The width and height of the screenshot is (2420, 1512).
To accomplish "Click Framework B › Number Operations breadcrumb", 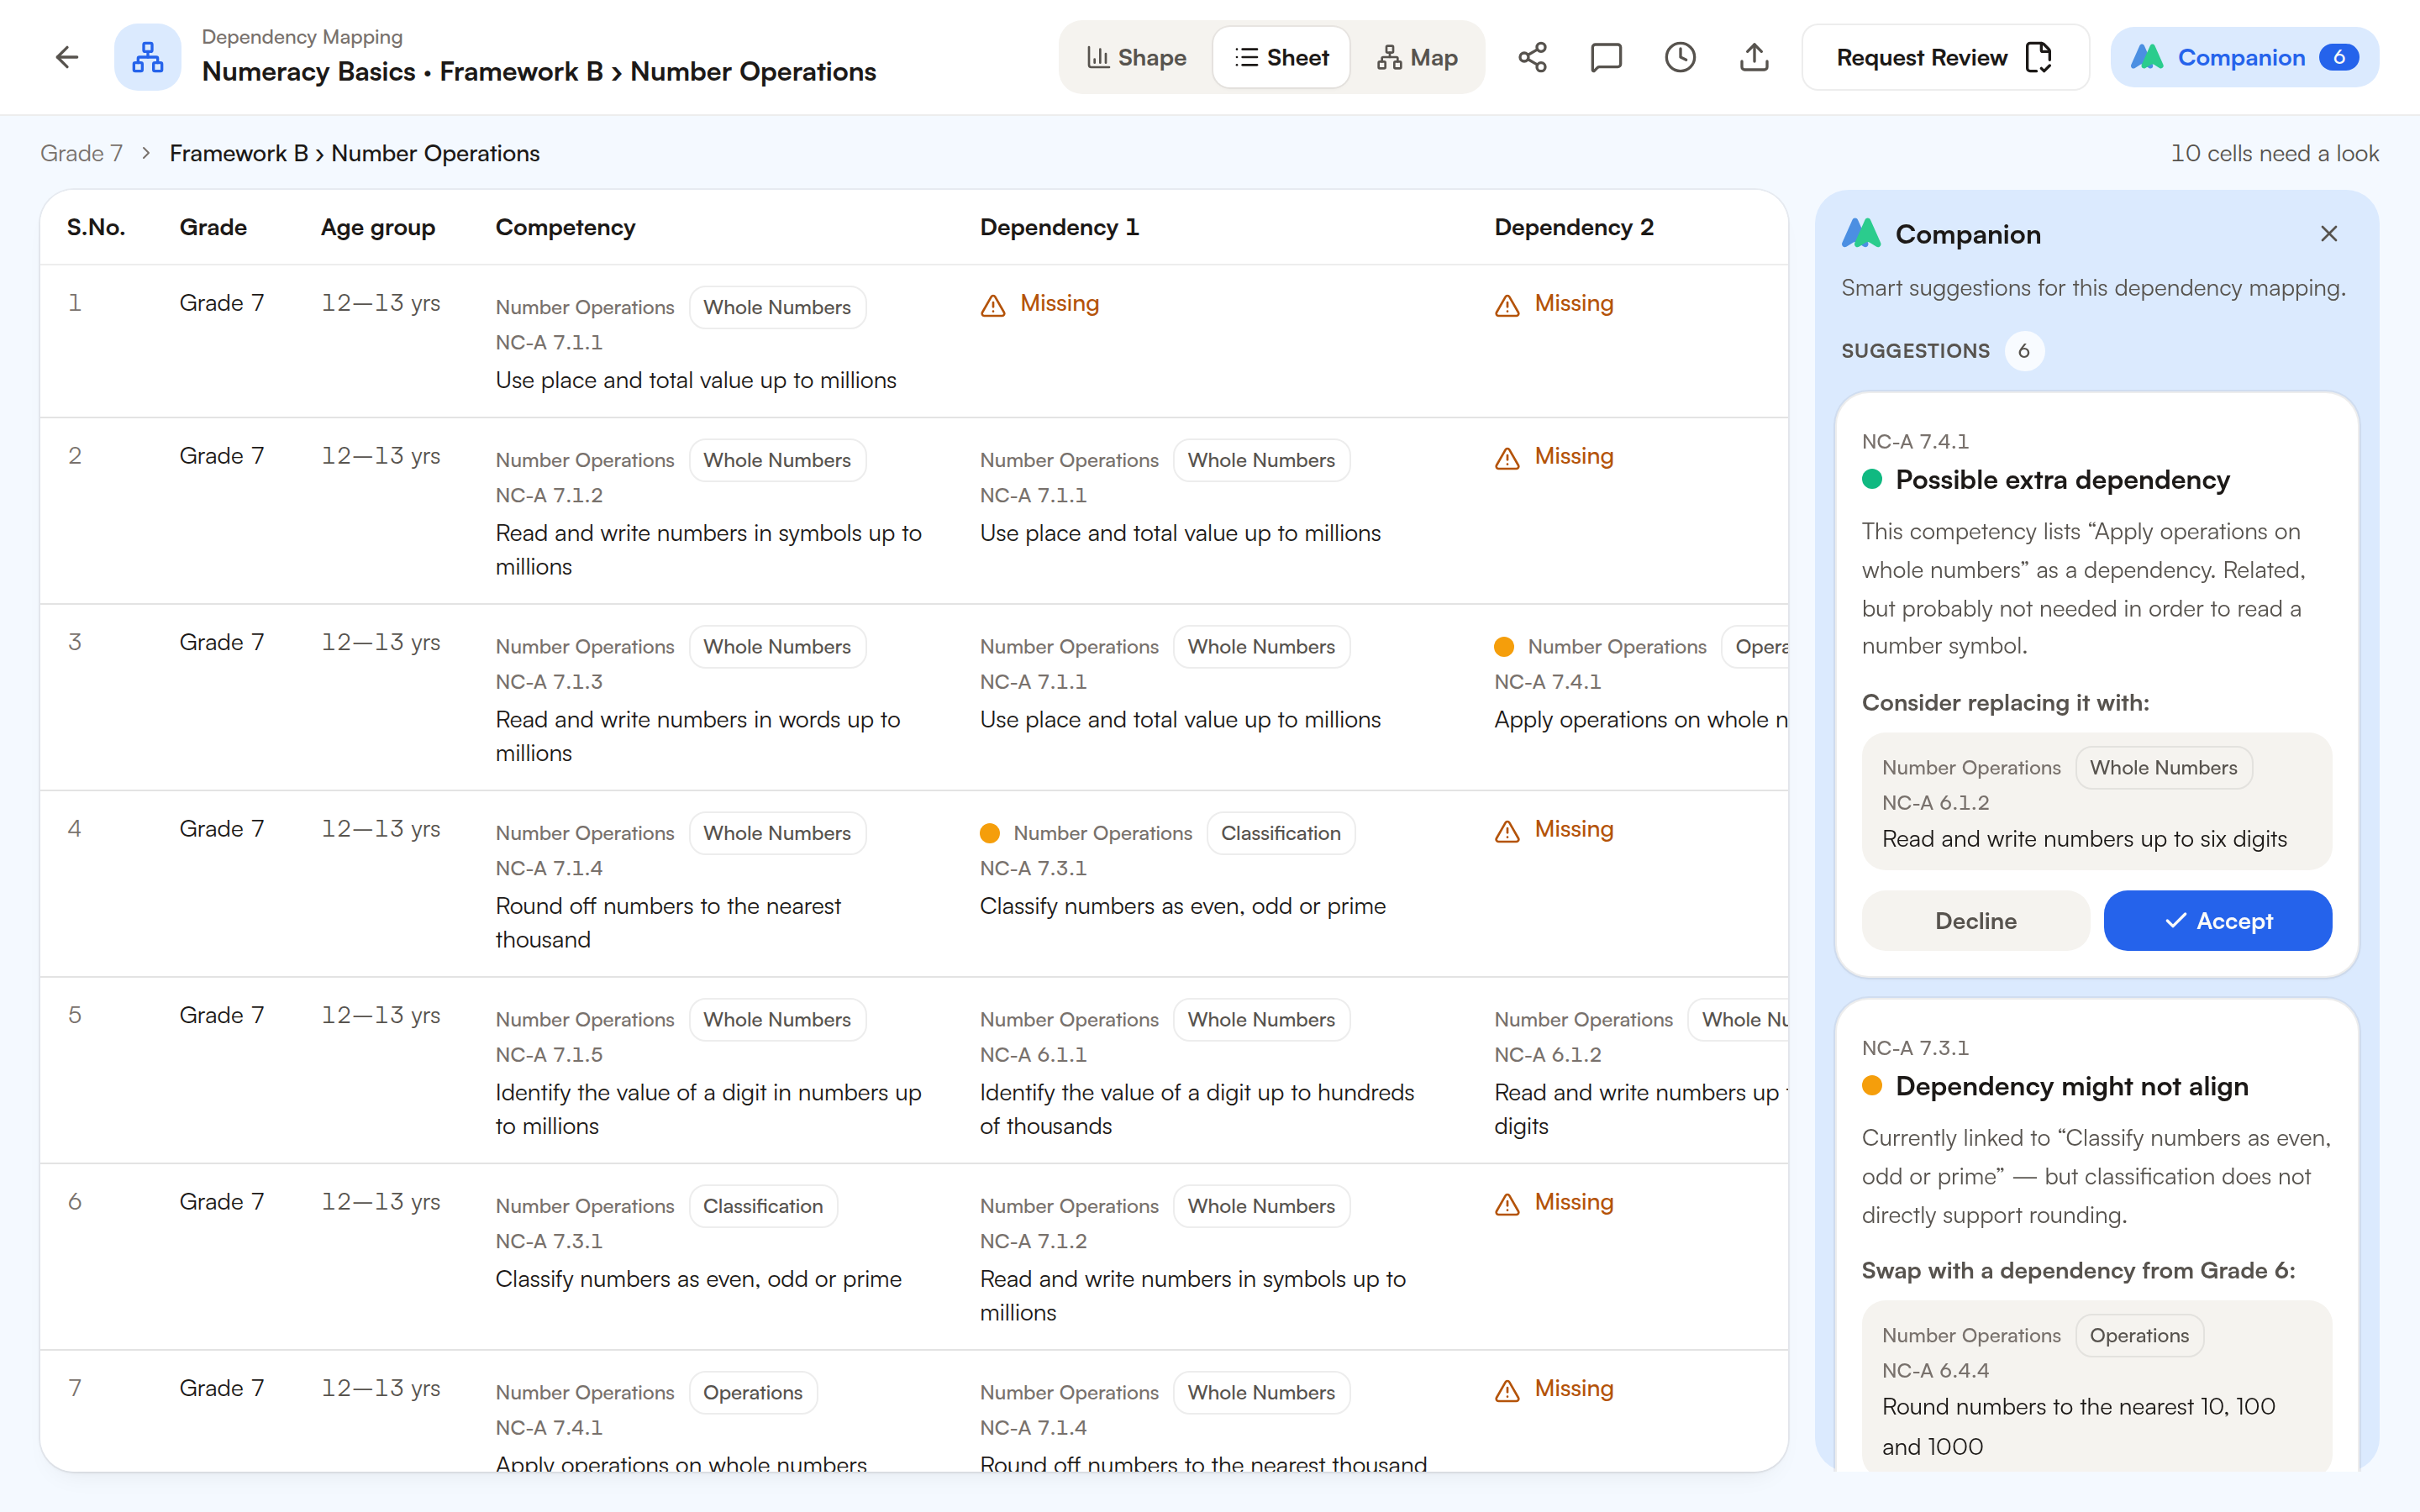I will [x=354, y=153].
